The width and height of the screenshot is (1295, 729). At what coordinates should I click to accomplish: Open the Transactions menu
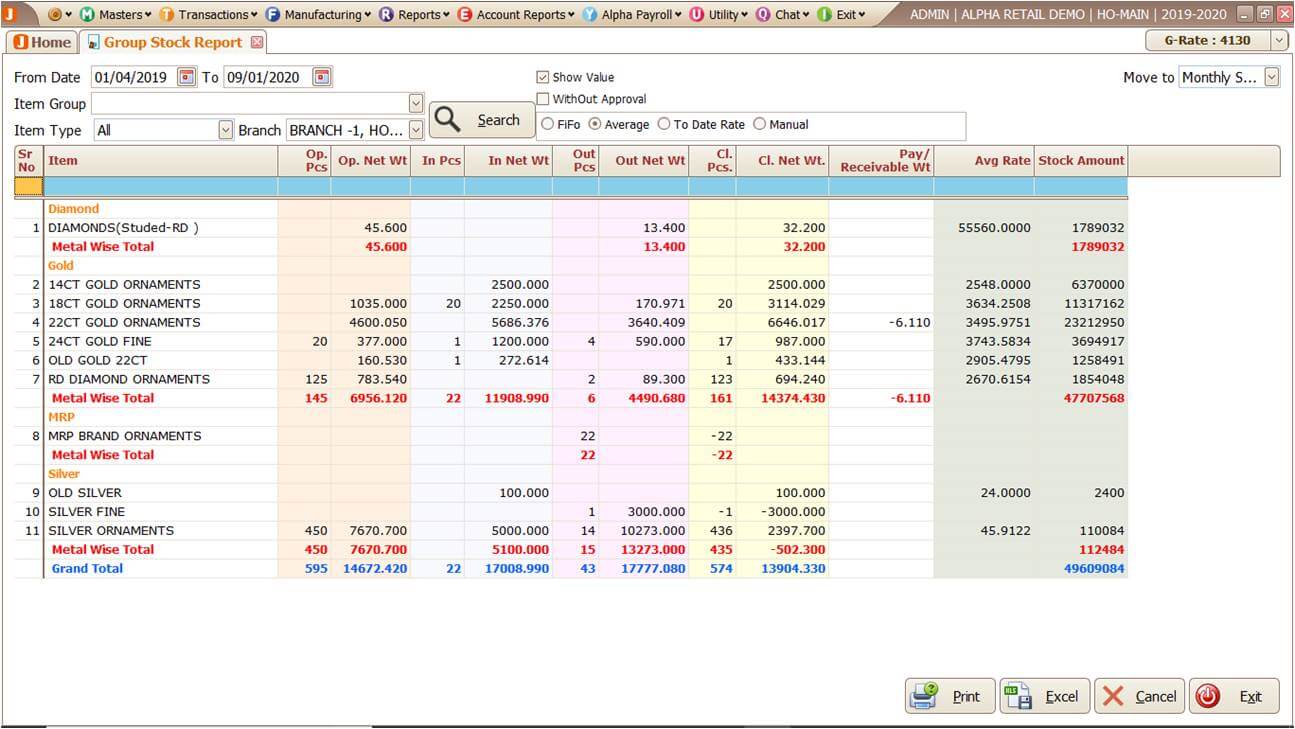coord(208,14)
